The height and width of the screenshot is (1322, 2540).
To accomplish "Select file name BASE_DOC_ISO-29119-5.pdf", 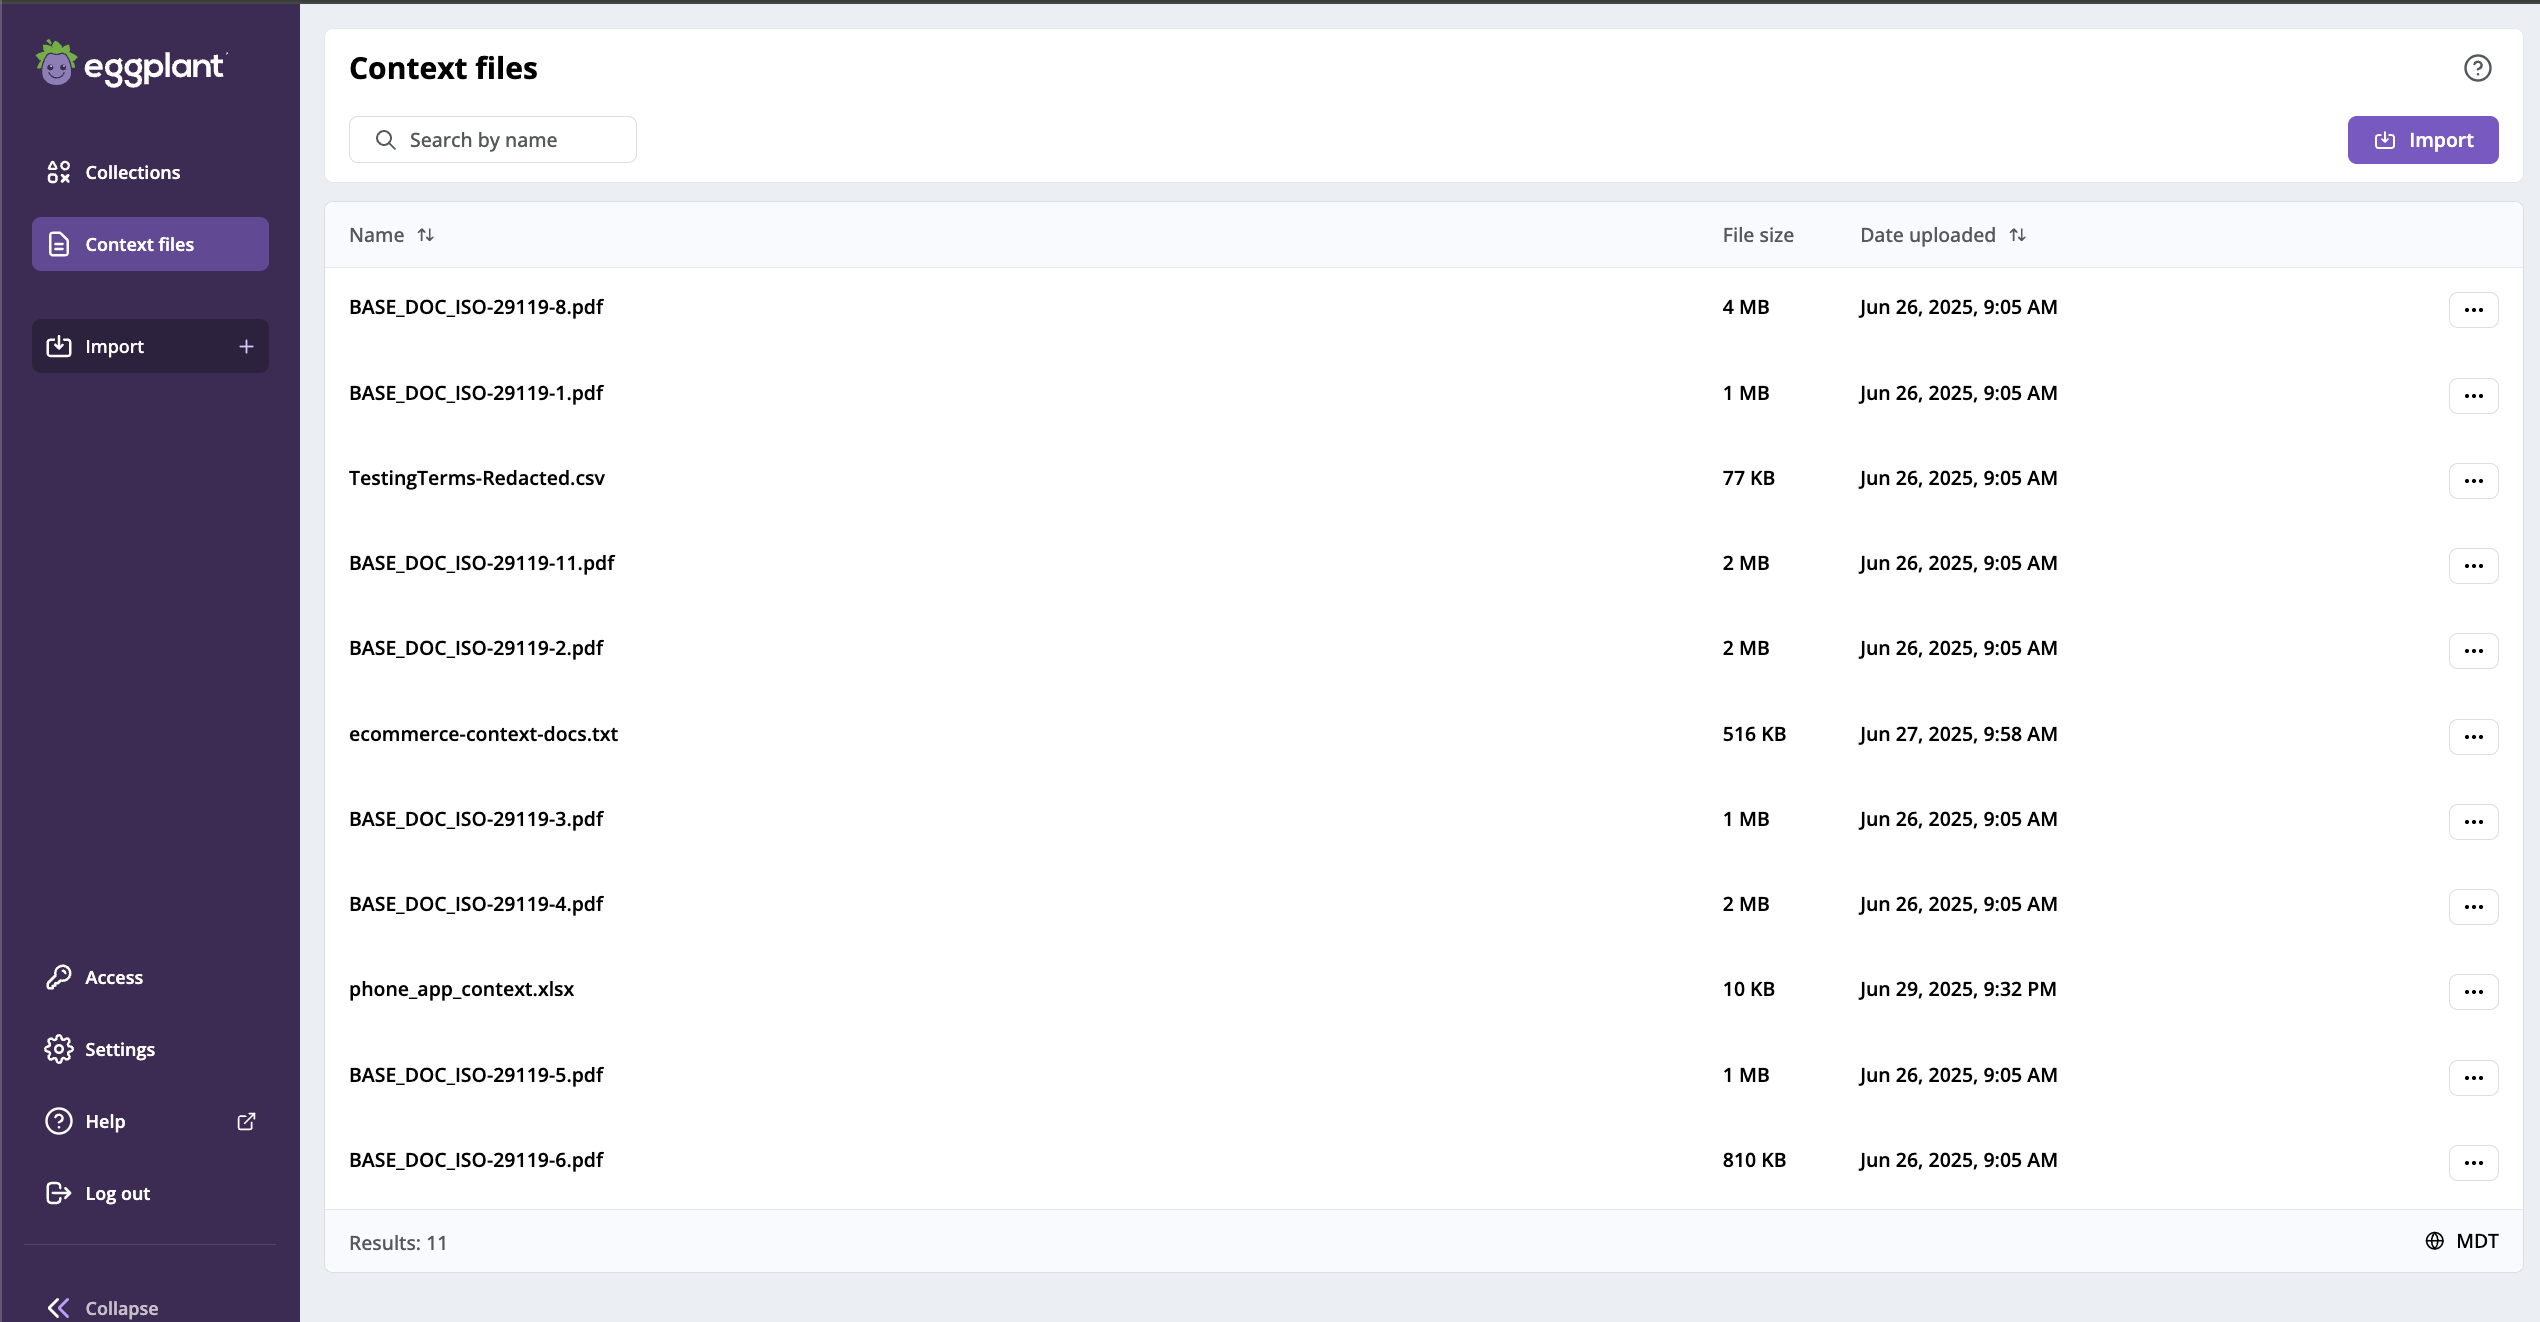I will [476, 1075].
